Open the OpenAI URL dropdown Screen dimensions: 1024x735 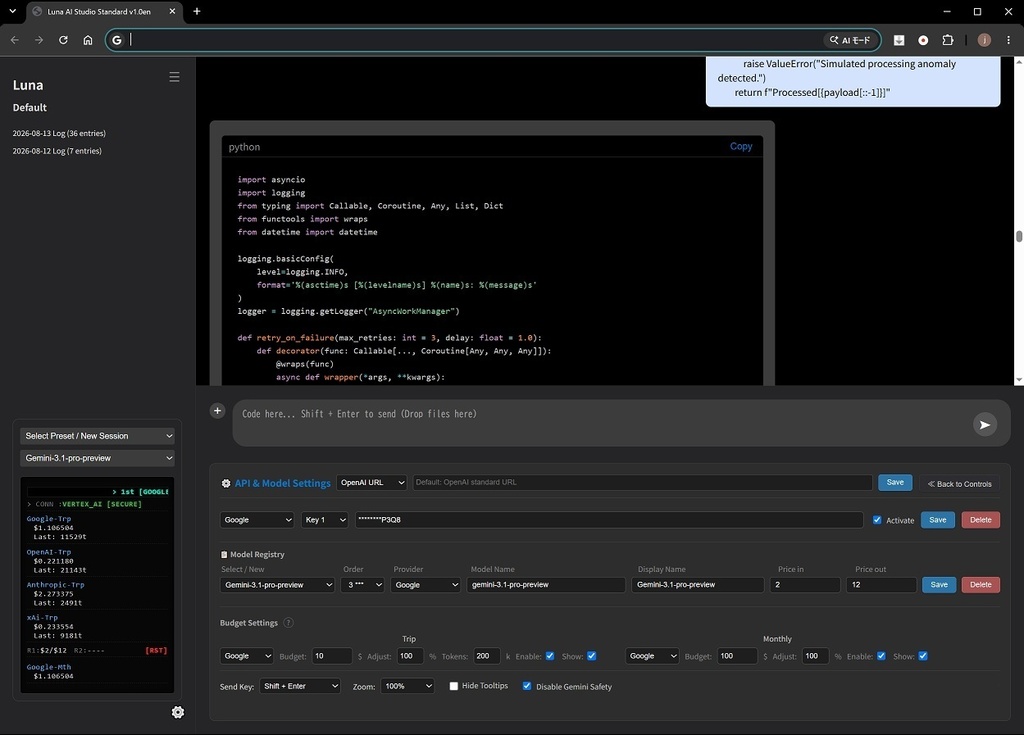(372, 483)
